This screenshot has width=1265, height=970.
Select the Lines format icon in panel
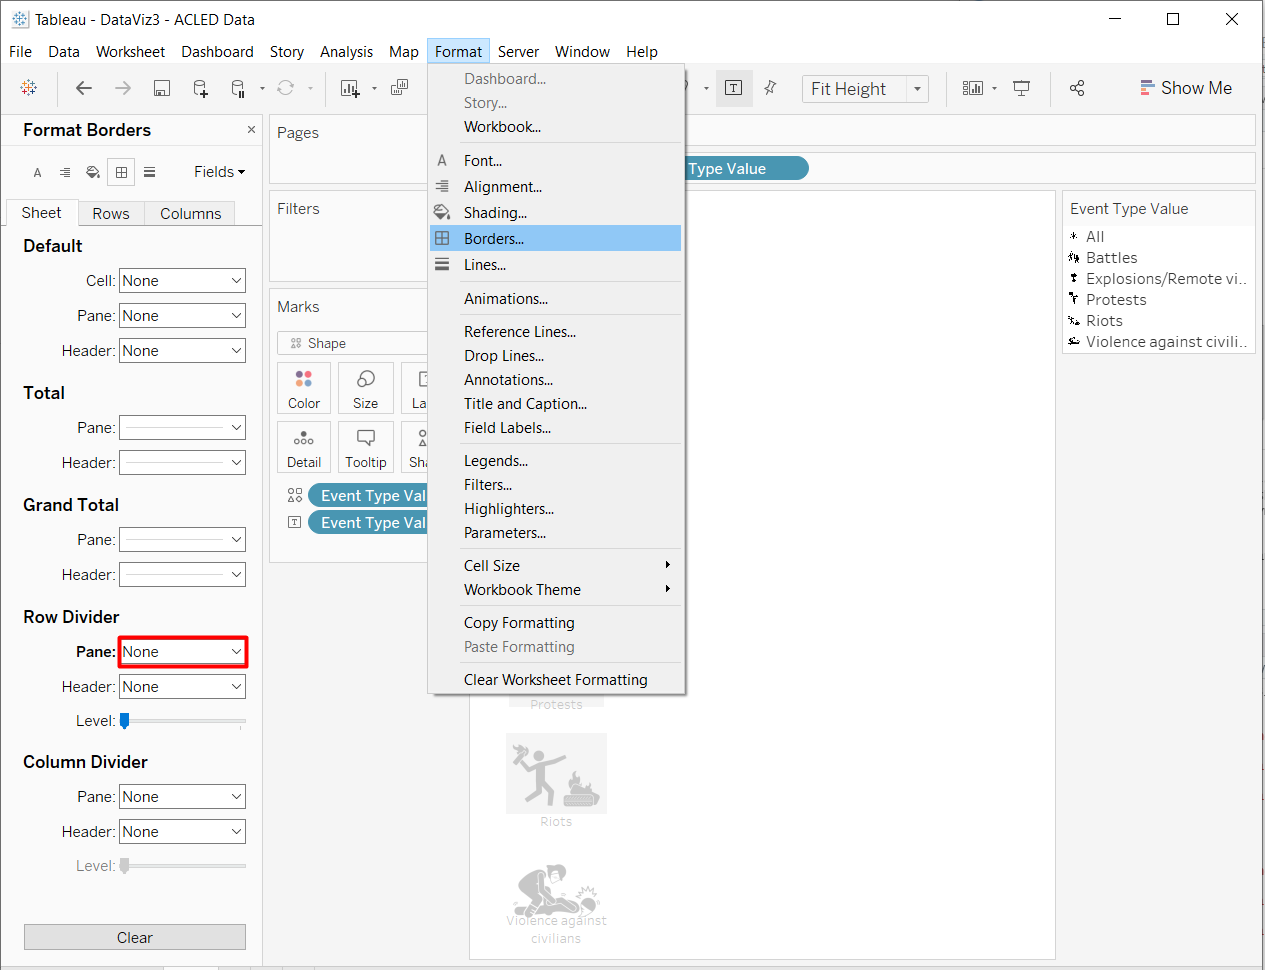[149, 172]
